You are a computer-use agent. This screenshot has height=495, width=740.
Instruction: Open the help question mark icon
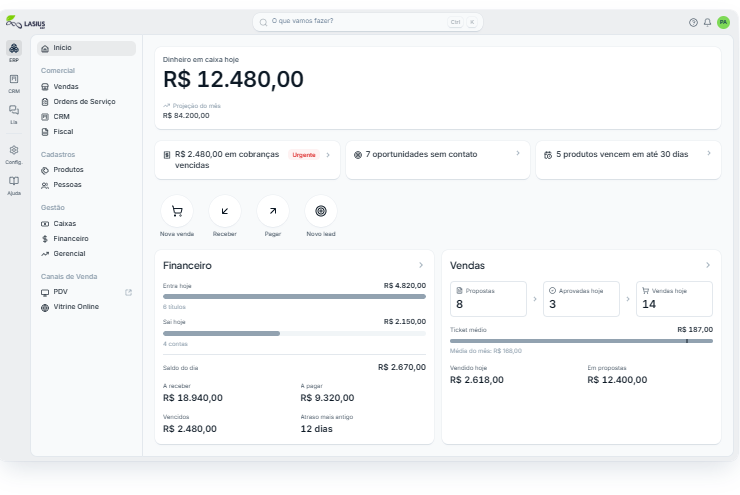pyautogui.click(x=693, y=22)
